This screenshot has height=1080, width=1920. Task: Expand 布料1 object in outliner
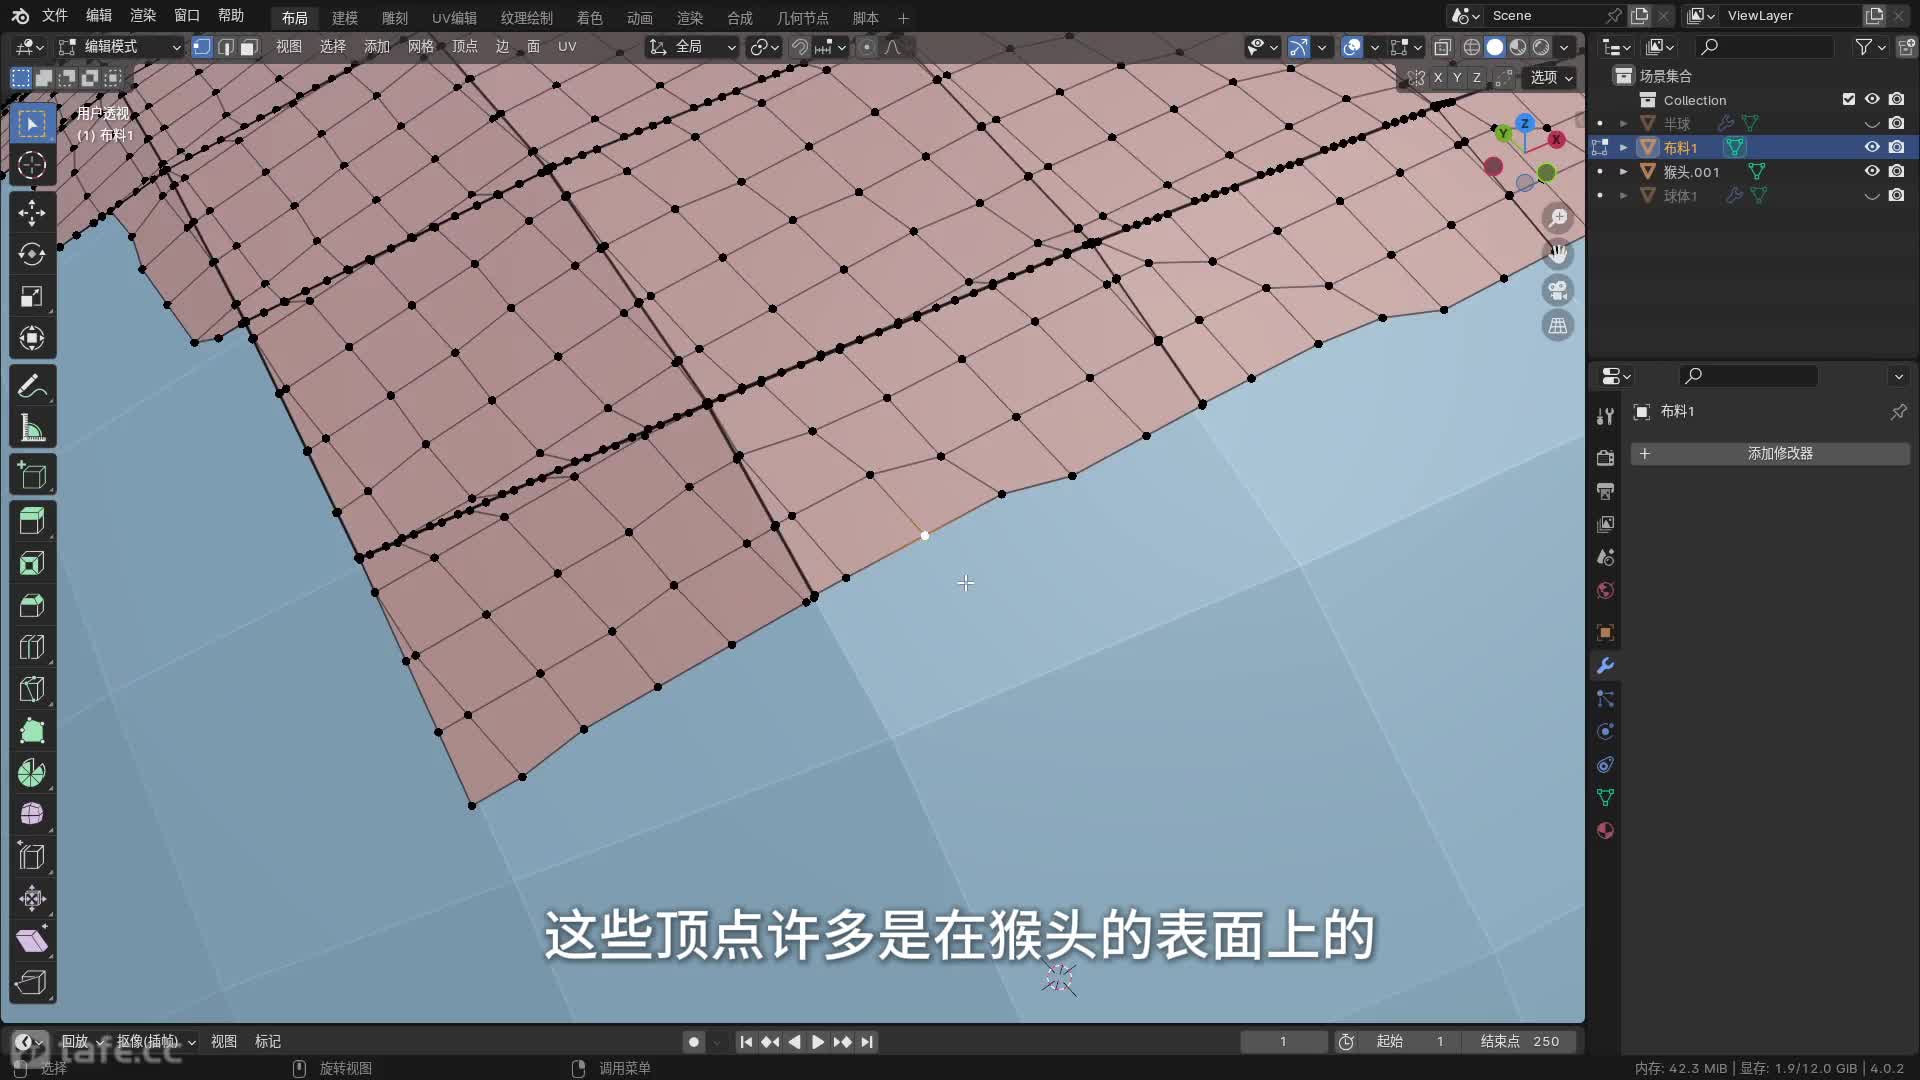[1623, 147]
